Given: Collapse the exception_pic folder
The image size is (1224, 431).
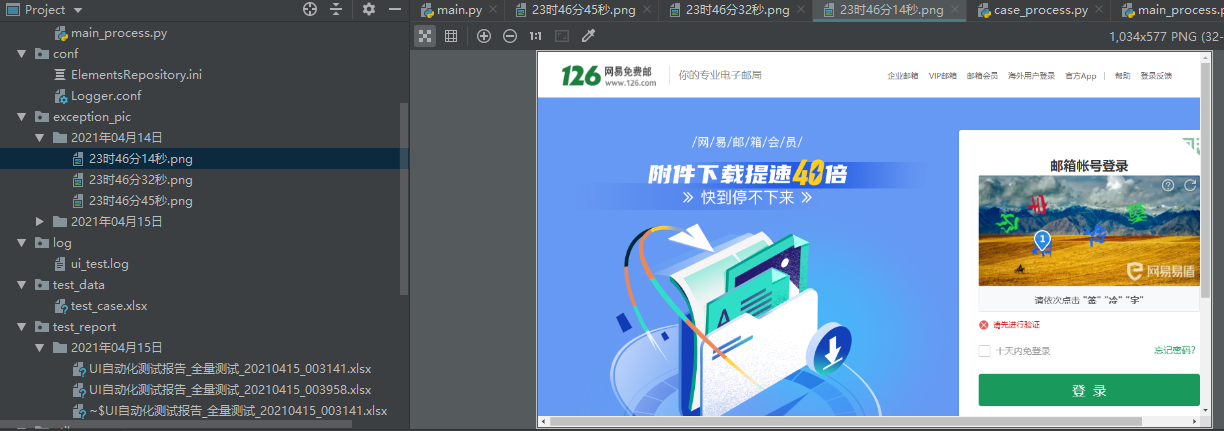Looking at the screenshot, I should click(x=22, y=117).
